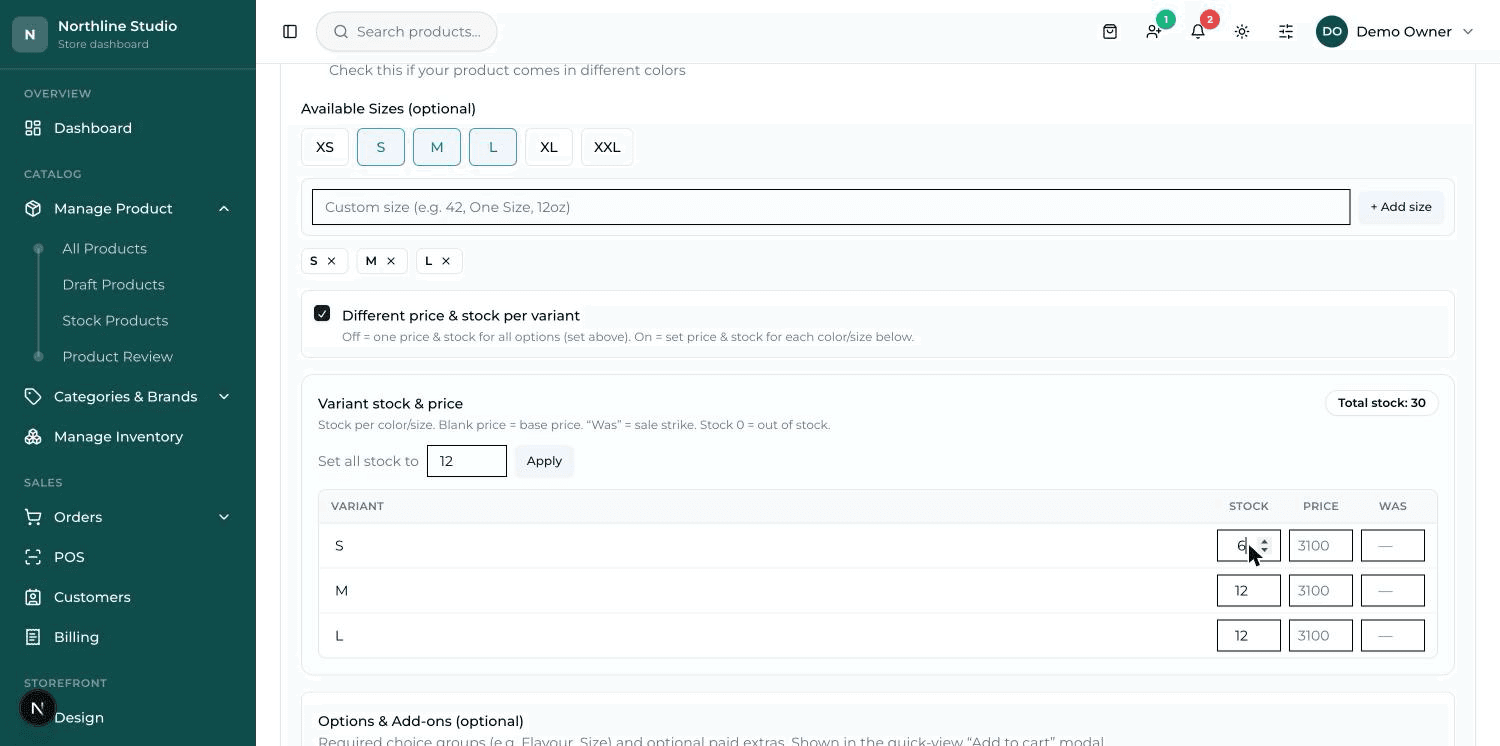Enable the XL size option
Image resolution: width=1500 pixels, height=746 pixels.
pos(549,147)
